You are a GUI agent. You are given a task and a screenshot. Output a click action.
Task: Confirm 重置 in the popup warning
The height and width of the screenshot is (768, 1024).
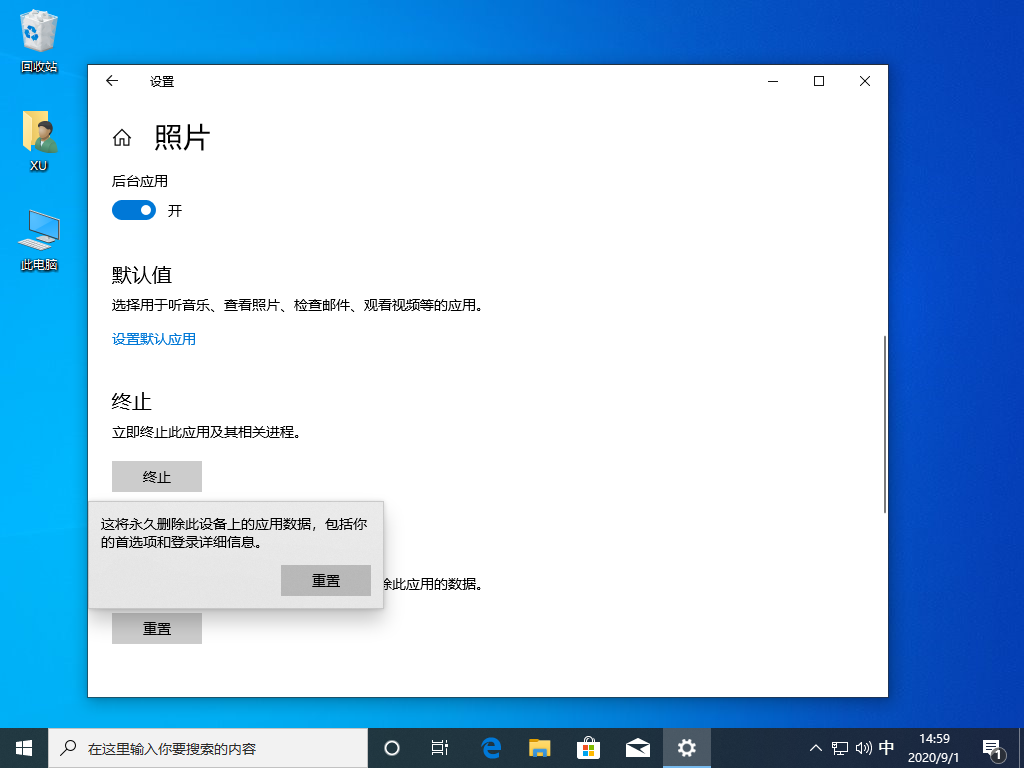pyautogui.click(x=326, y=580)
